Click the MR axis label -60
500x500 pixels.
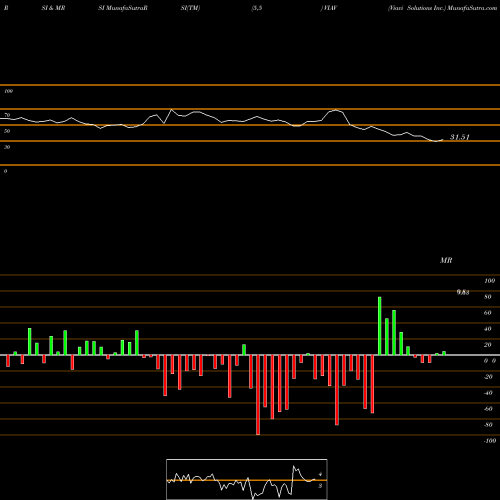(x=488, y=409)
